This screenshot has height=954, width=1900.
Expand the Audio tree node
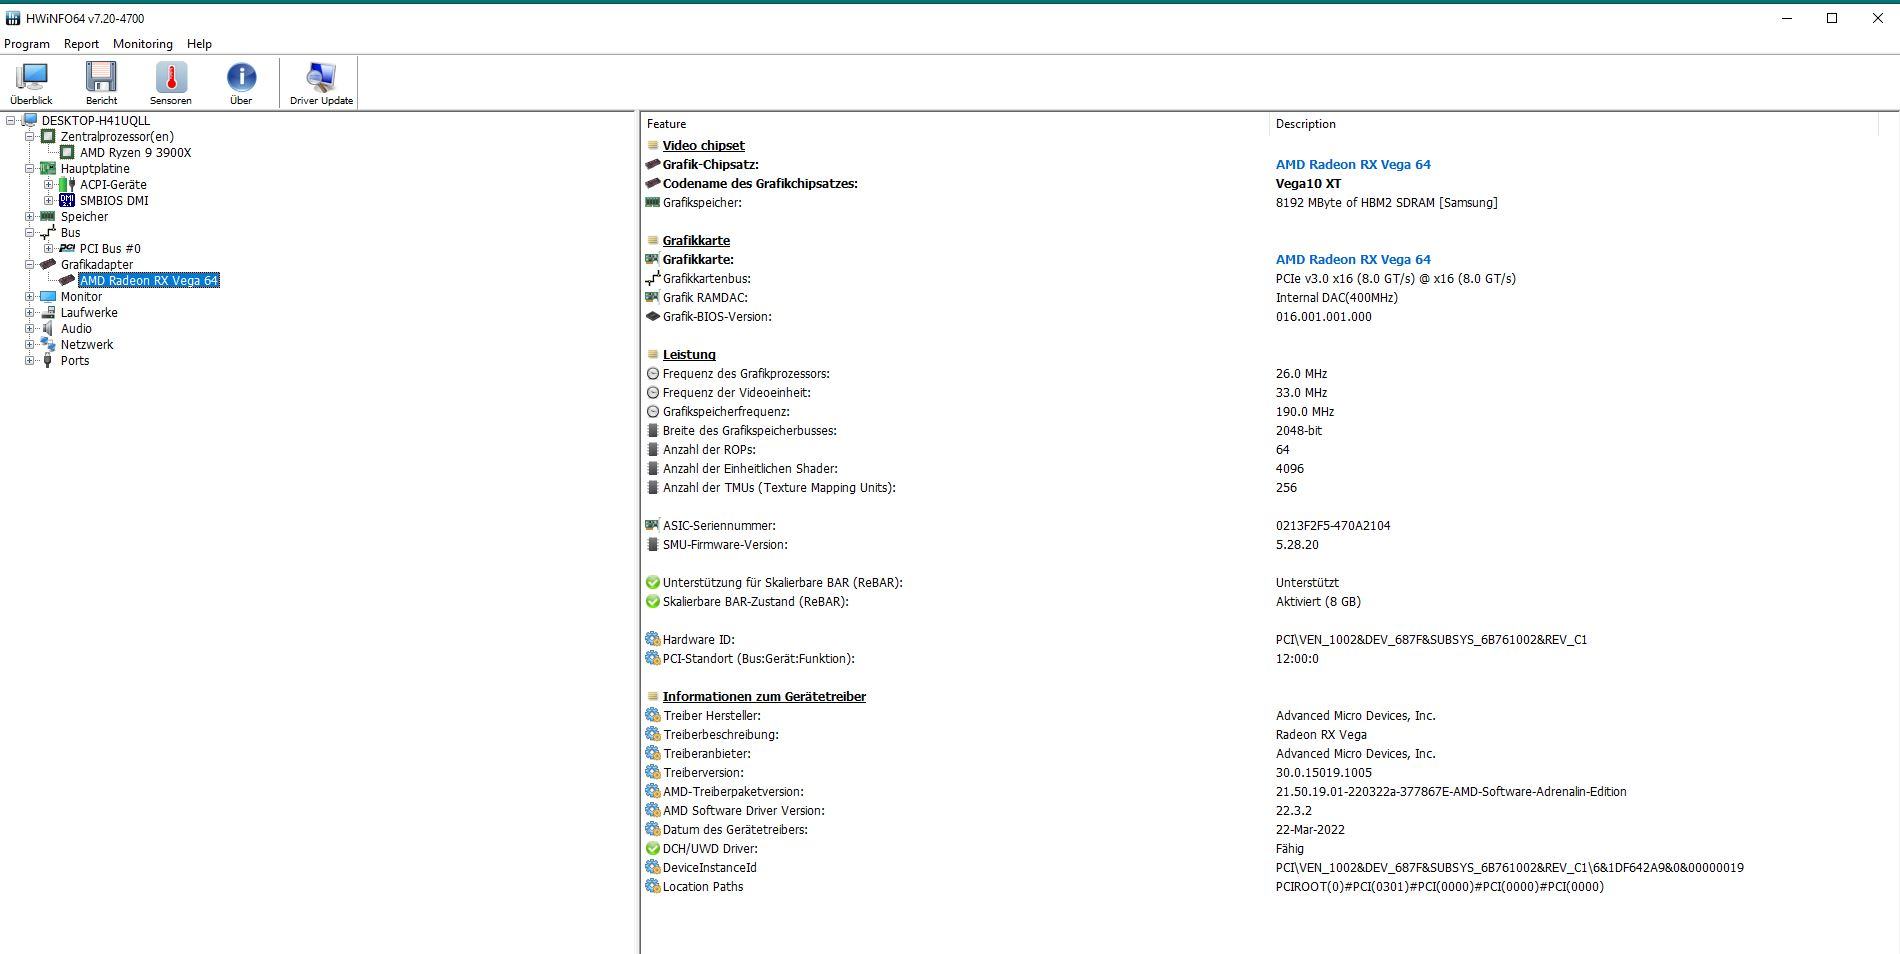pyautogui.click(x=30, y=329)
